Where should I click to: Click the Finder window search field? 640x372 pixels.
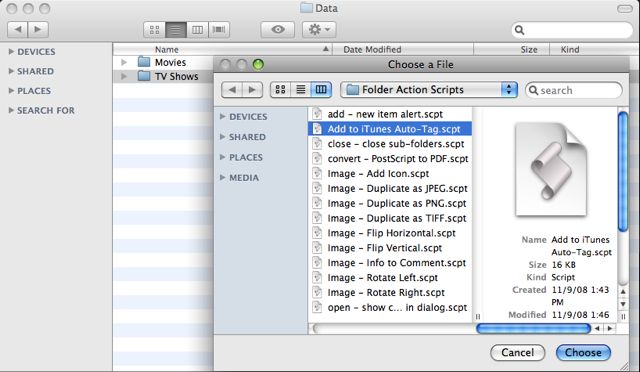point(572,30)
